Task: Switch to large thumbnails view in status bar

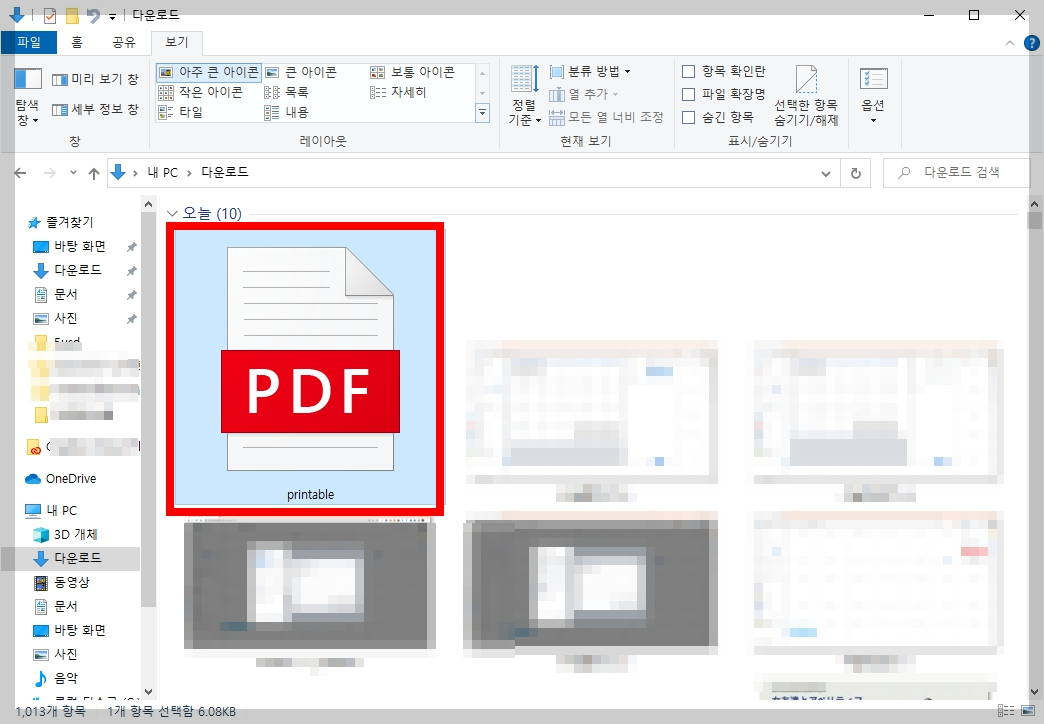Action: (x=1029, y=711)
